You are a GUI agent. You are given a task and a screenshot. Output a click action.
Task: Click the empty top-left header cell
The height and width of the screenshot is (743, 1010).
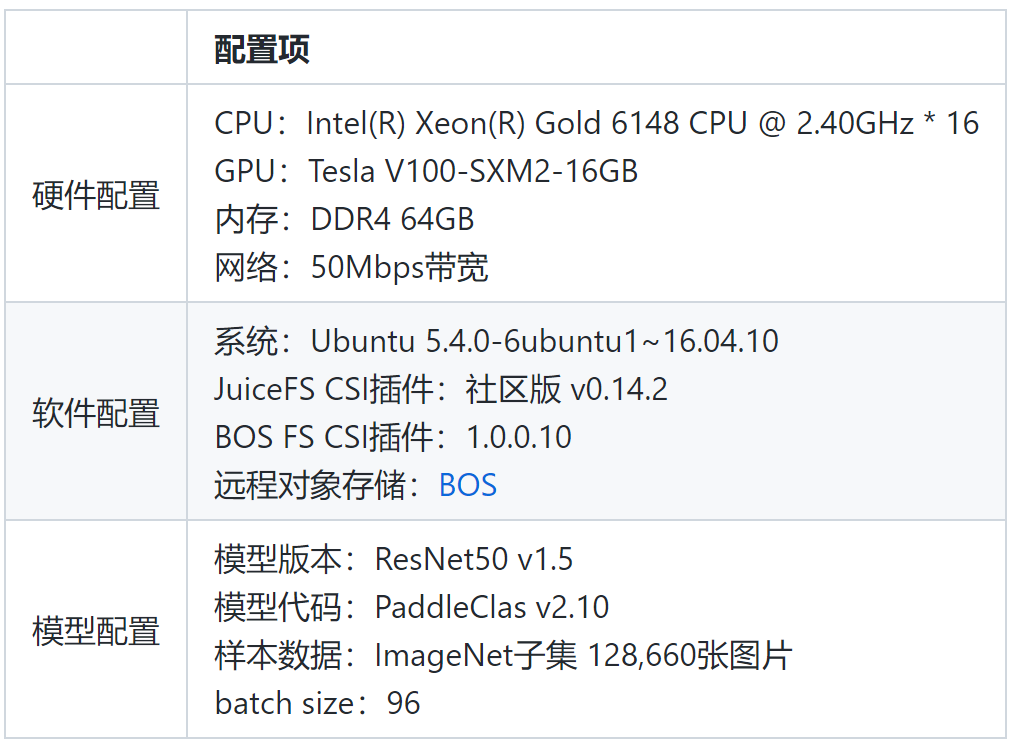(96, 47)
